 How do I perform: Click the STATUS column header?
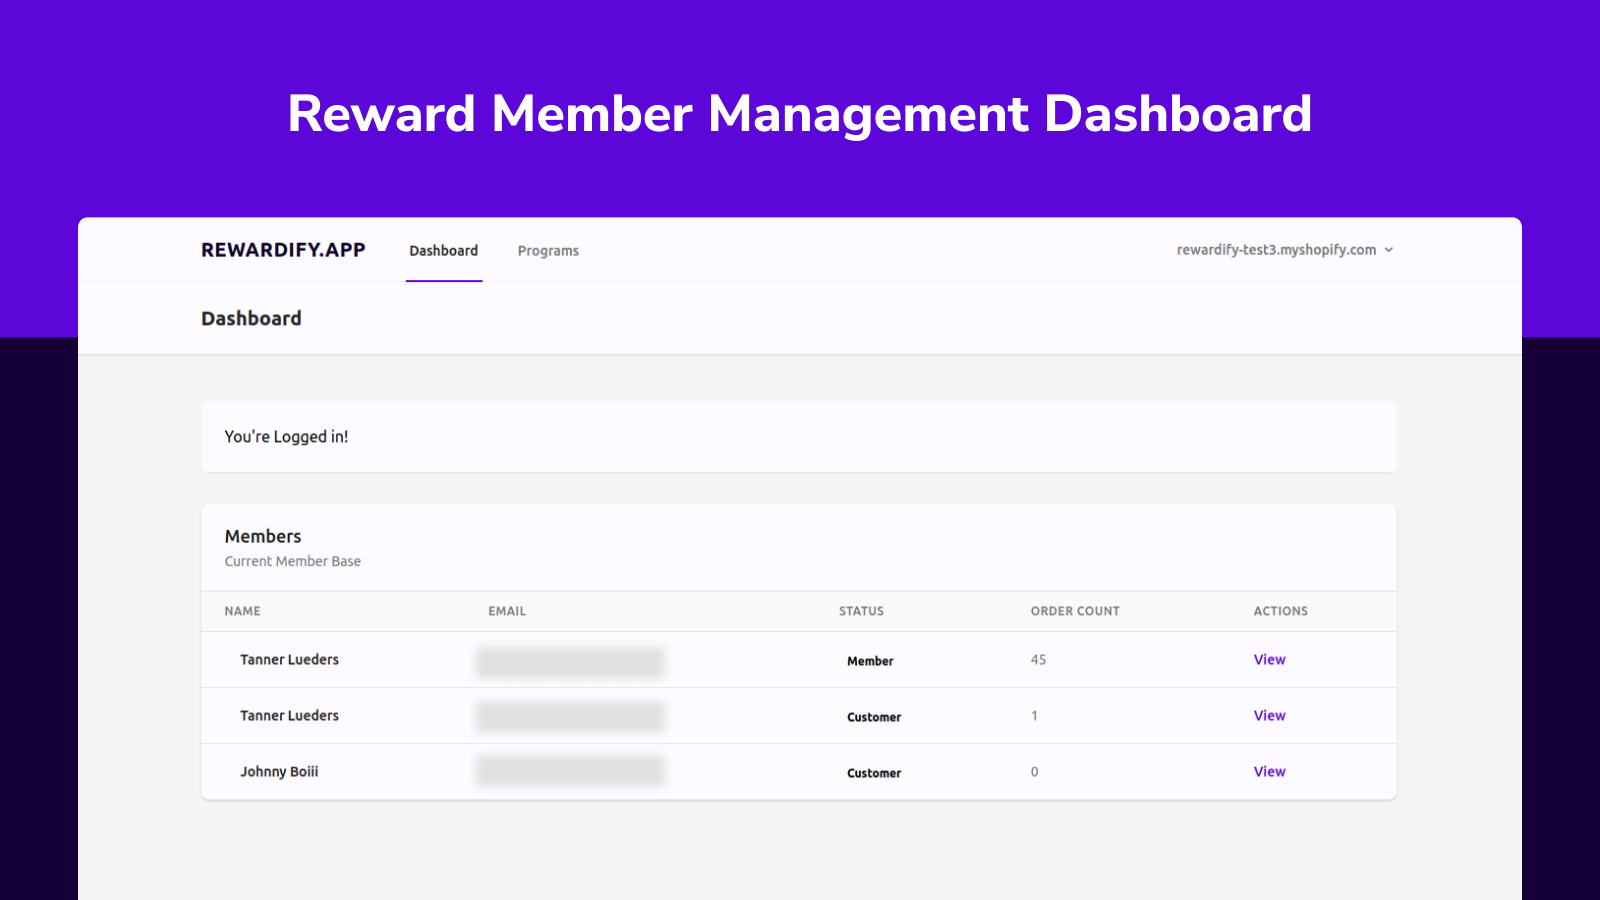[x=861, y=611]
